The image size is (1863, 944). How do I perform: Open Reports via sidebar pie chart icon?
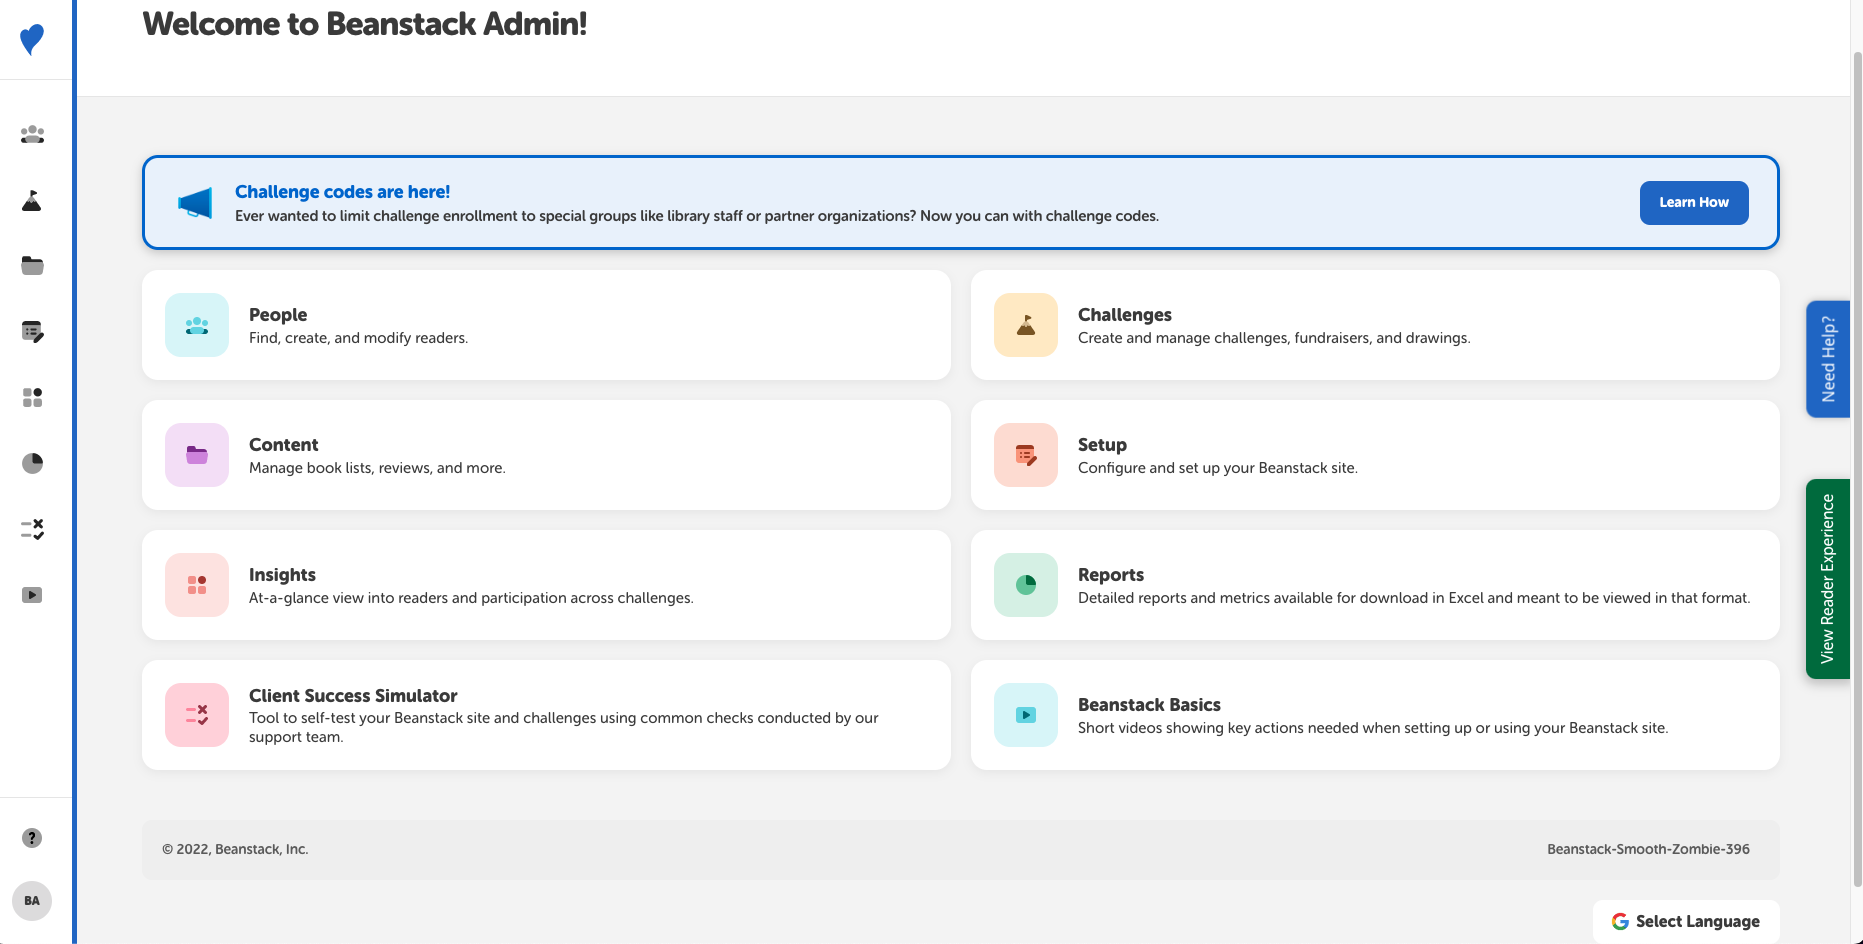point(32,463)
